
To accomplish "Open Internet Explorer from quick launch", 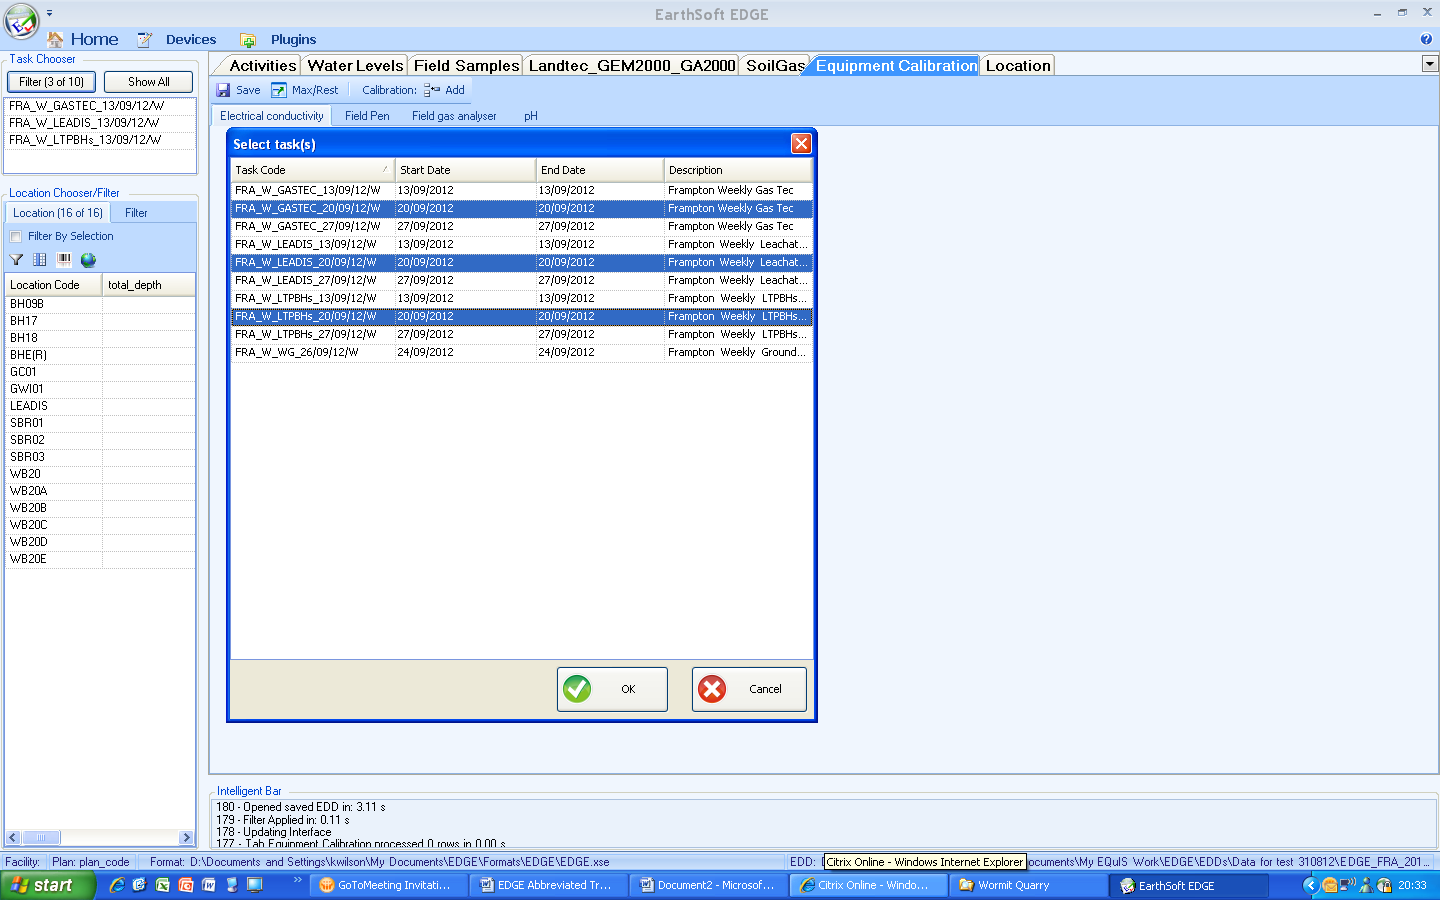I will click(117, 885).
